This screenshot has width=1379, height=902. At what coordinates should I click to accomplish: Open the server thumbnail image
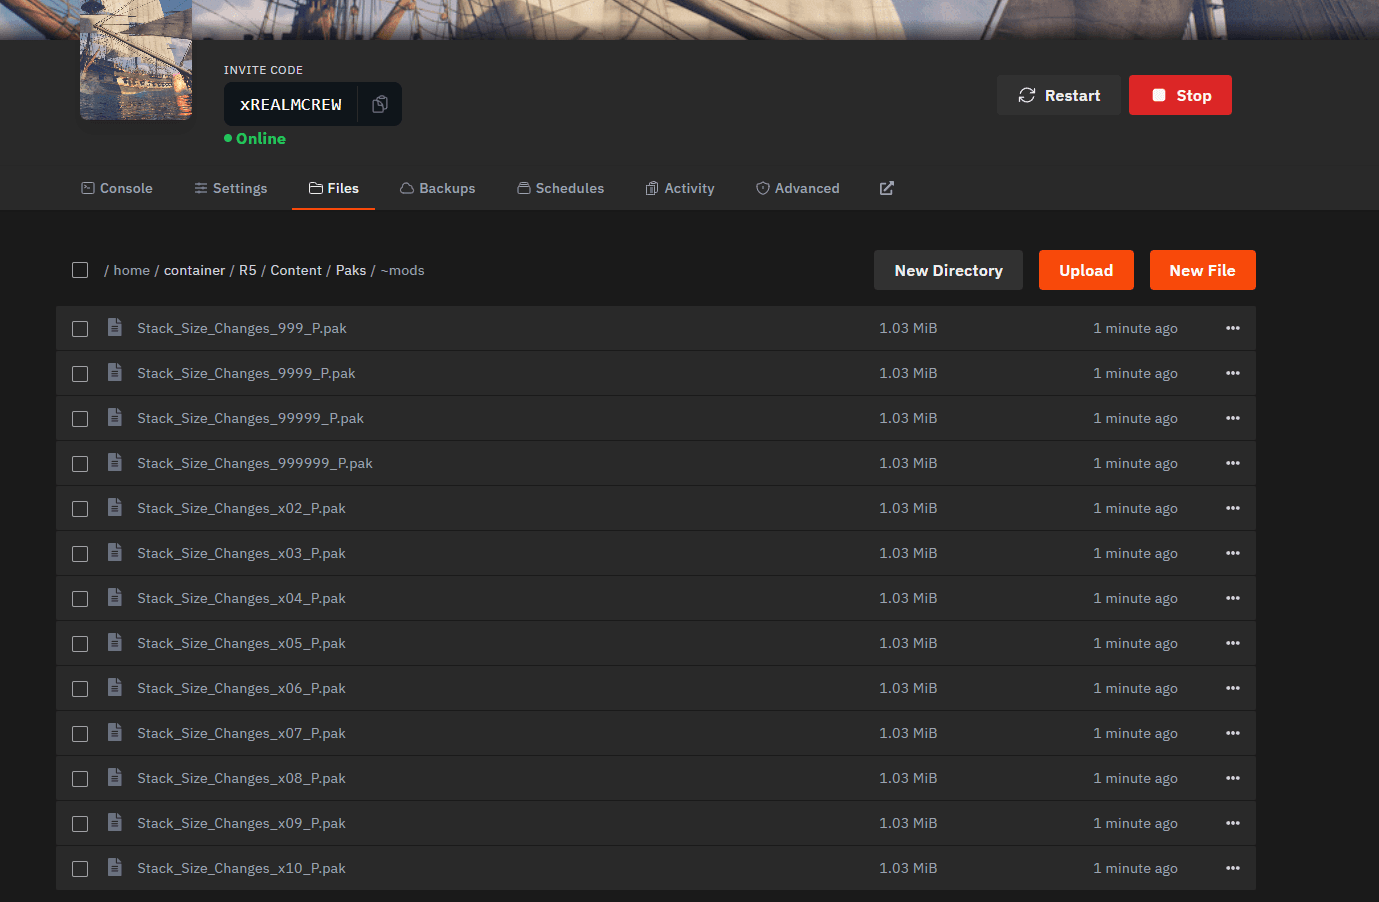coord(136,62)
